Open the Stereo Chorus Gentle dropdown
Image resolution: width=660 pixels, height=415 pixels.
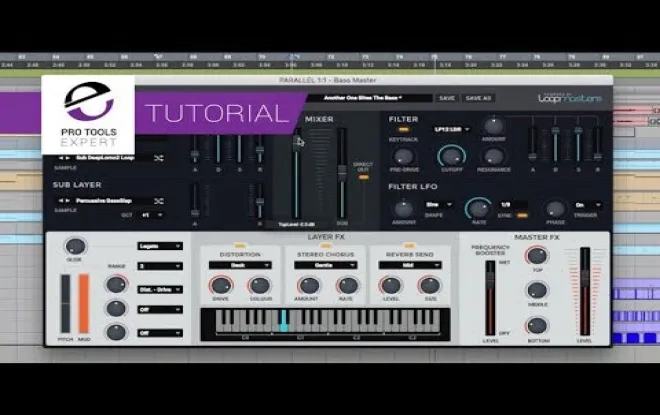tap(325, 266)
